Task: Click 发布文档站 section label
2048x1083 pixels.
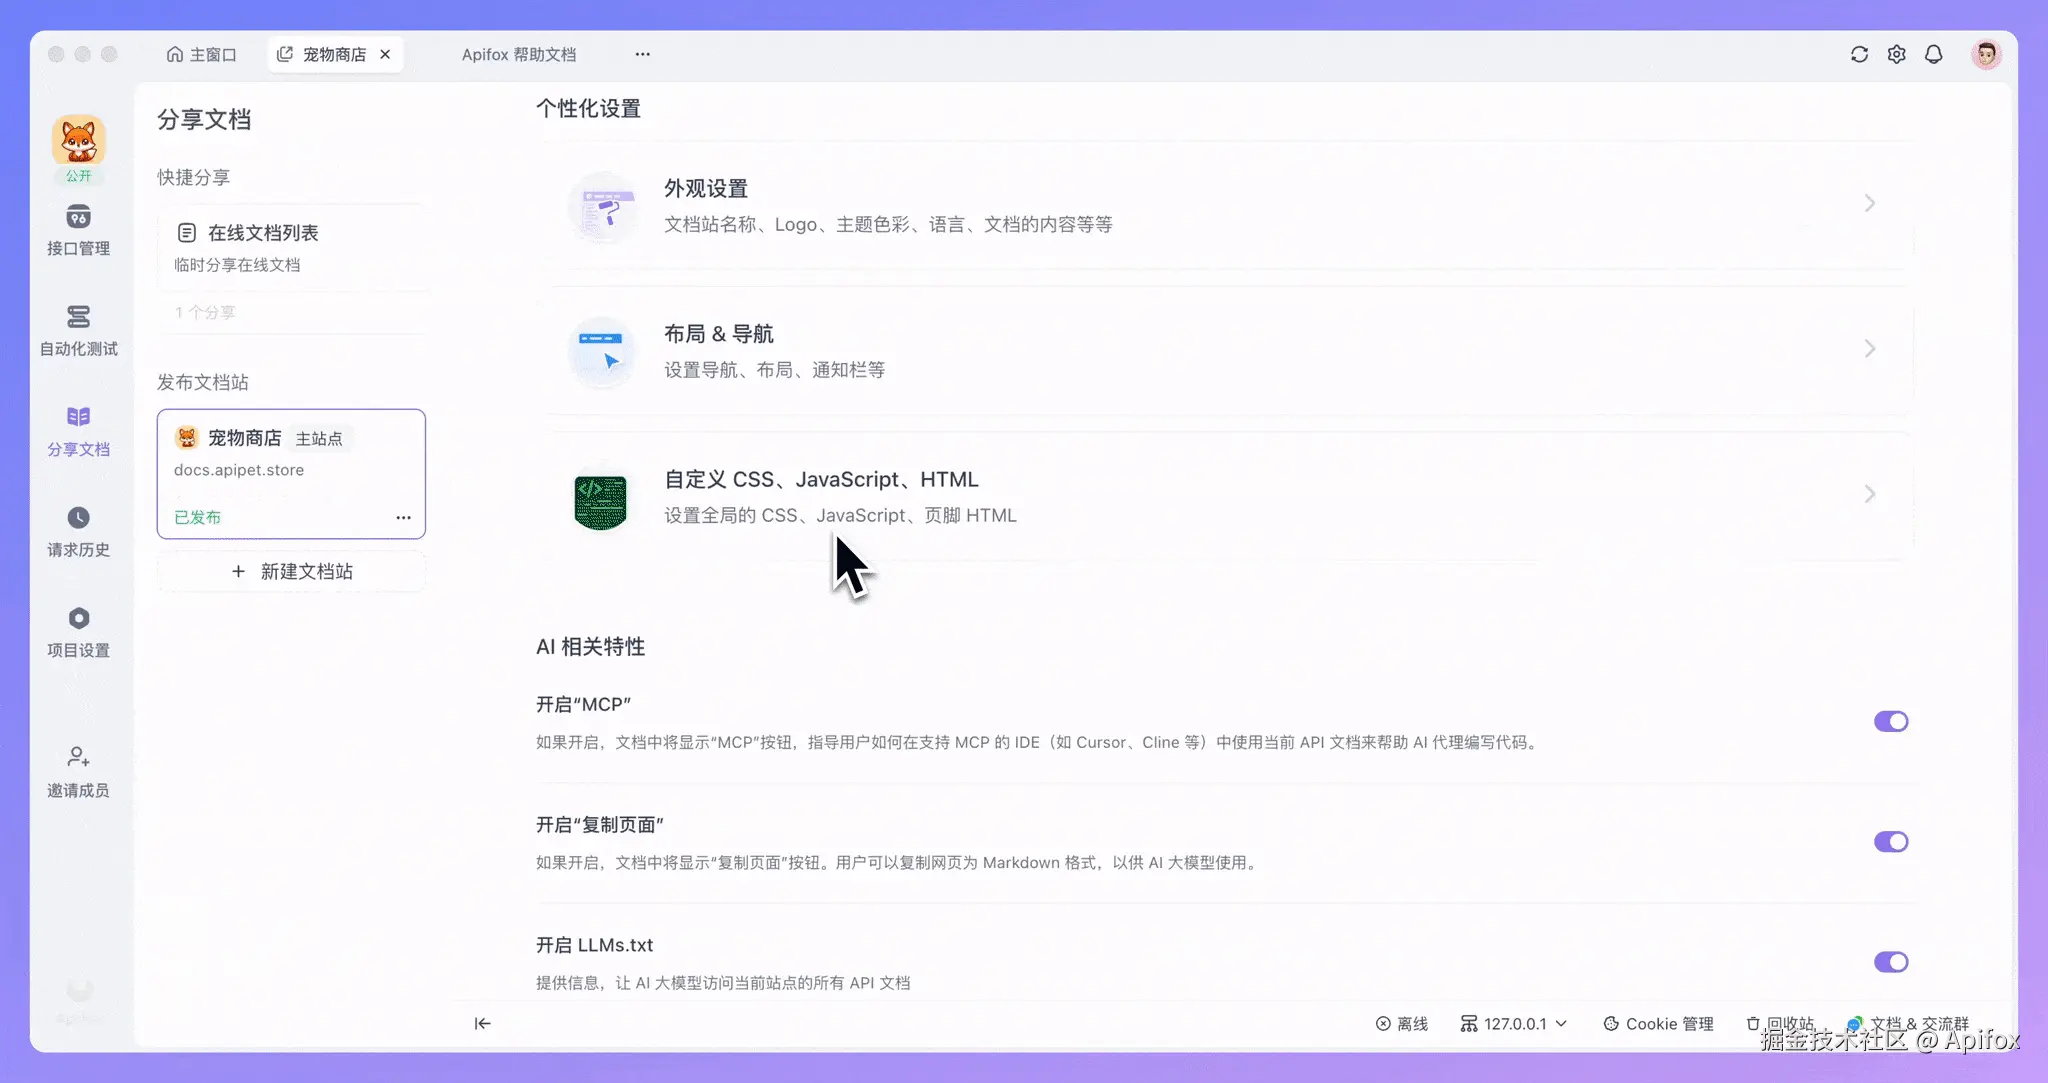Action: pyautogui.click(x=203, y=382)
